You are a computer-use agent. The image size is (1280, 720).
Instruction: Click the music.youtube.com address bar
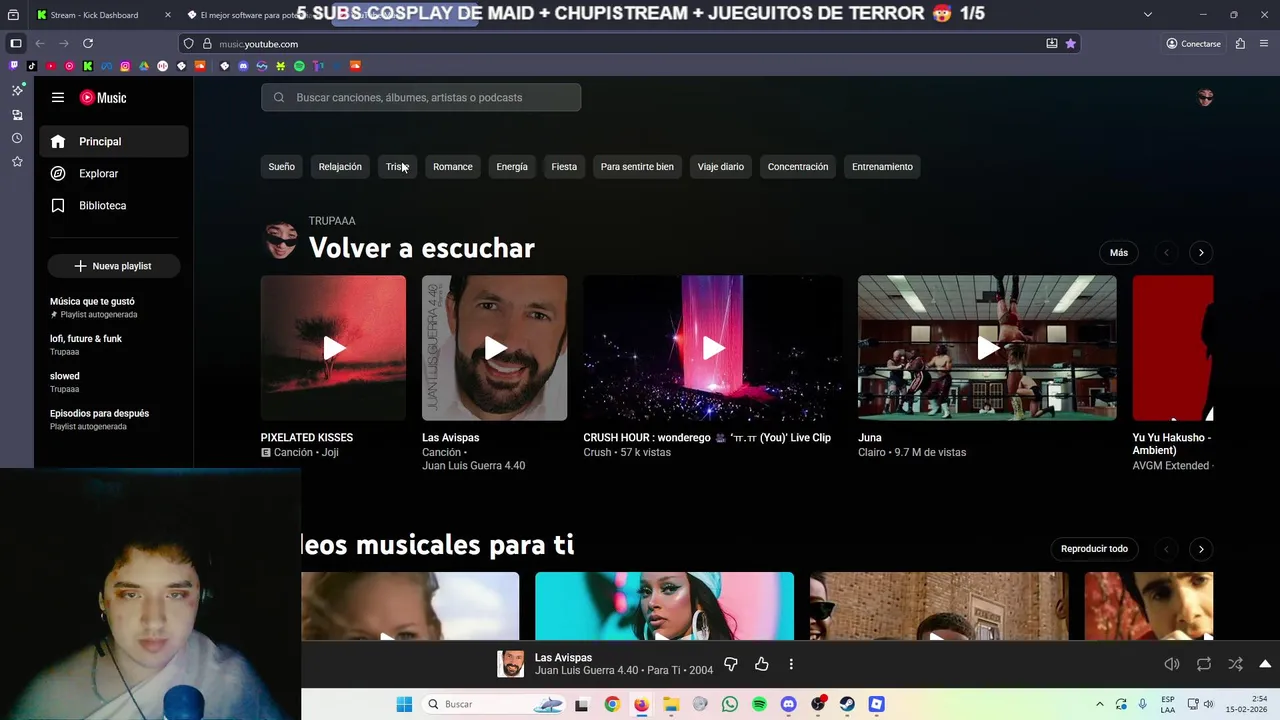pos(630,44)
